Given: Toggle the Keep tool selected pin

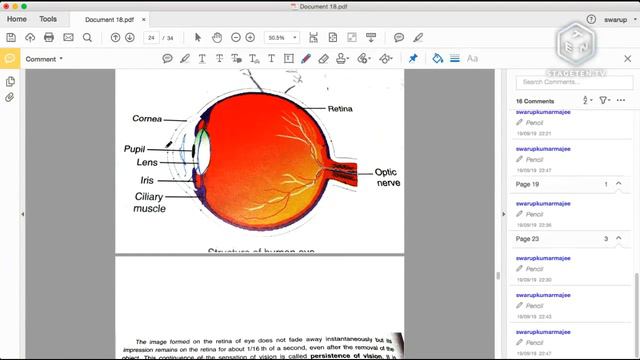Looking at the screenshot, I should pyautogui.click(x=413, y=58).
